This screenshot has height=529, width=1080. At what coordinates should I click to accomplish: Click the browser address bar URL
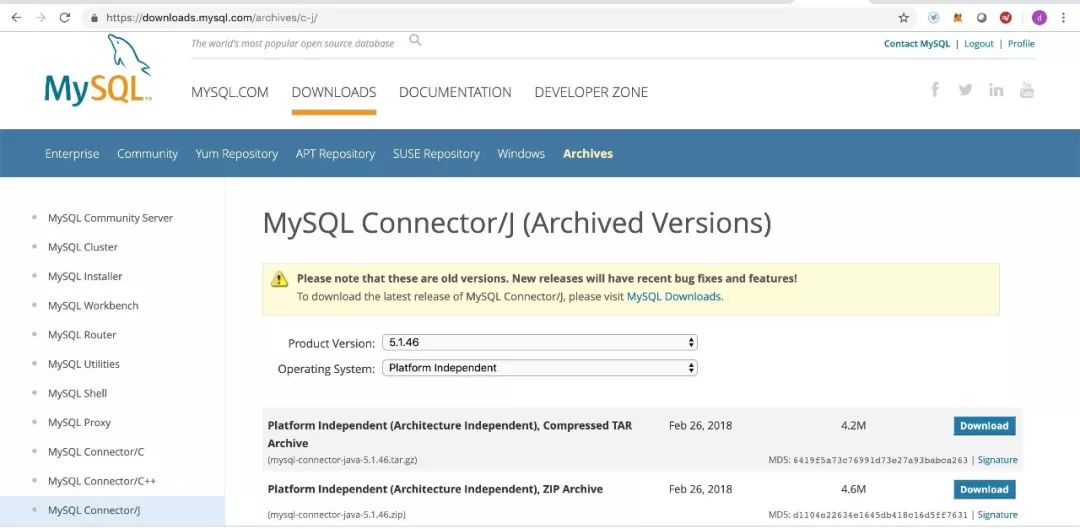(x=211, y=19)
